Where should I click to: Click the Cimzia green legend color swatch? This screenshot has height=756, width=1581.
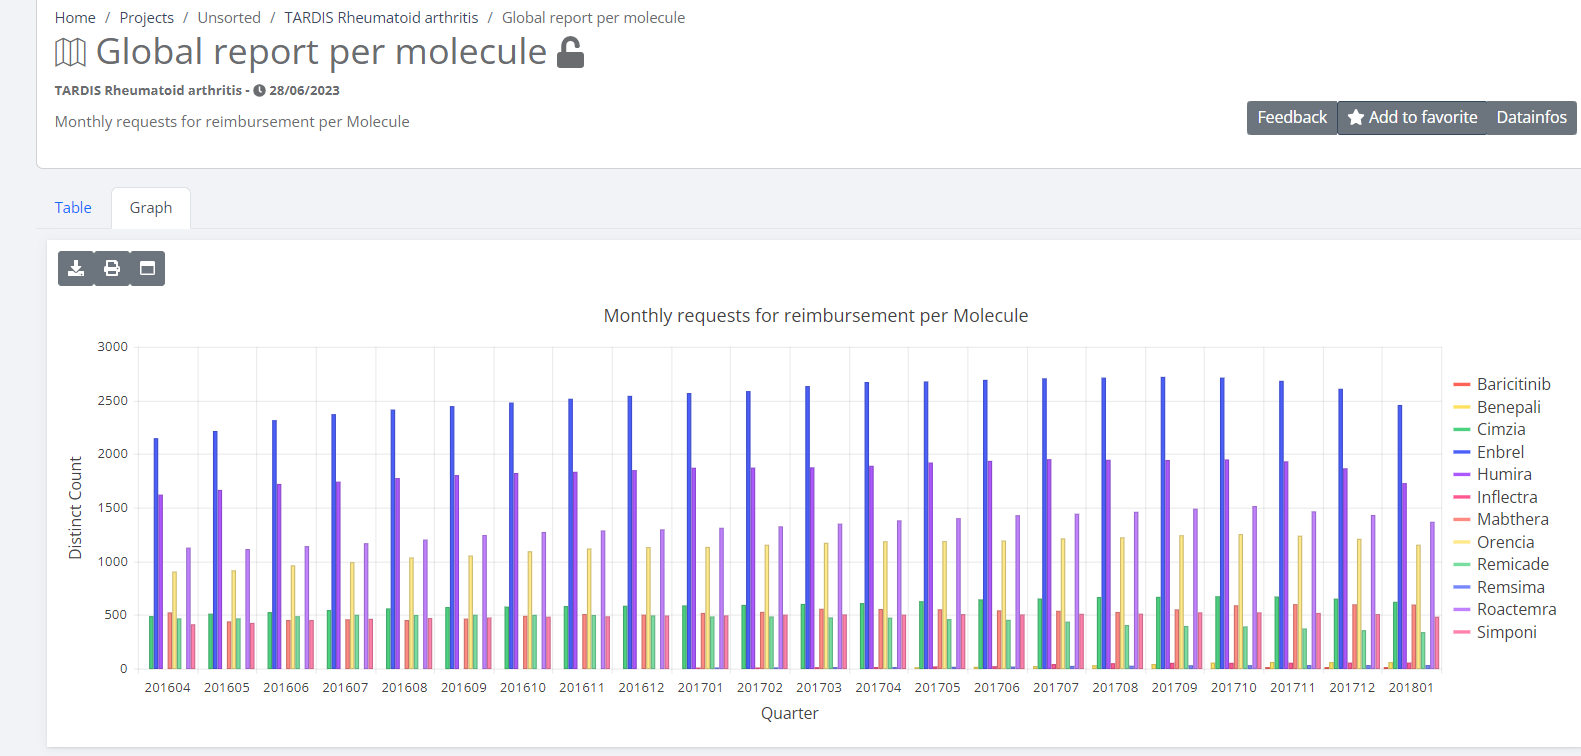coord(1462,430)
